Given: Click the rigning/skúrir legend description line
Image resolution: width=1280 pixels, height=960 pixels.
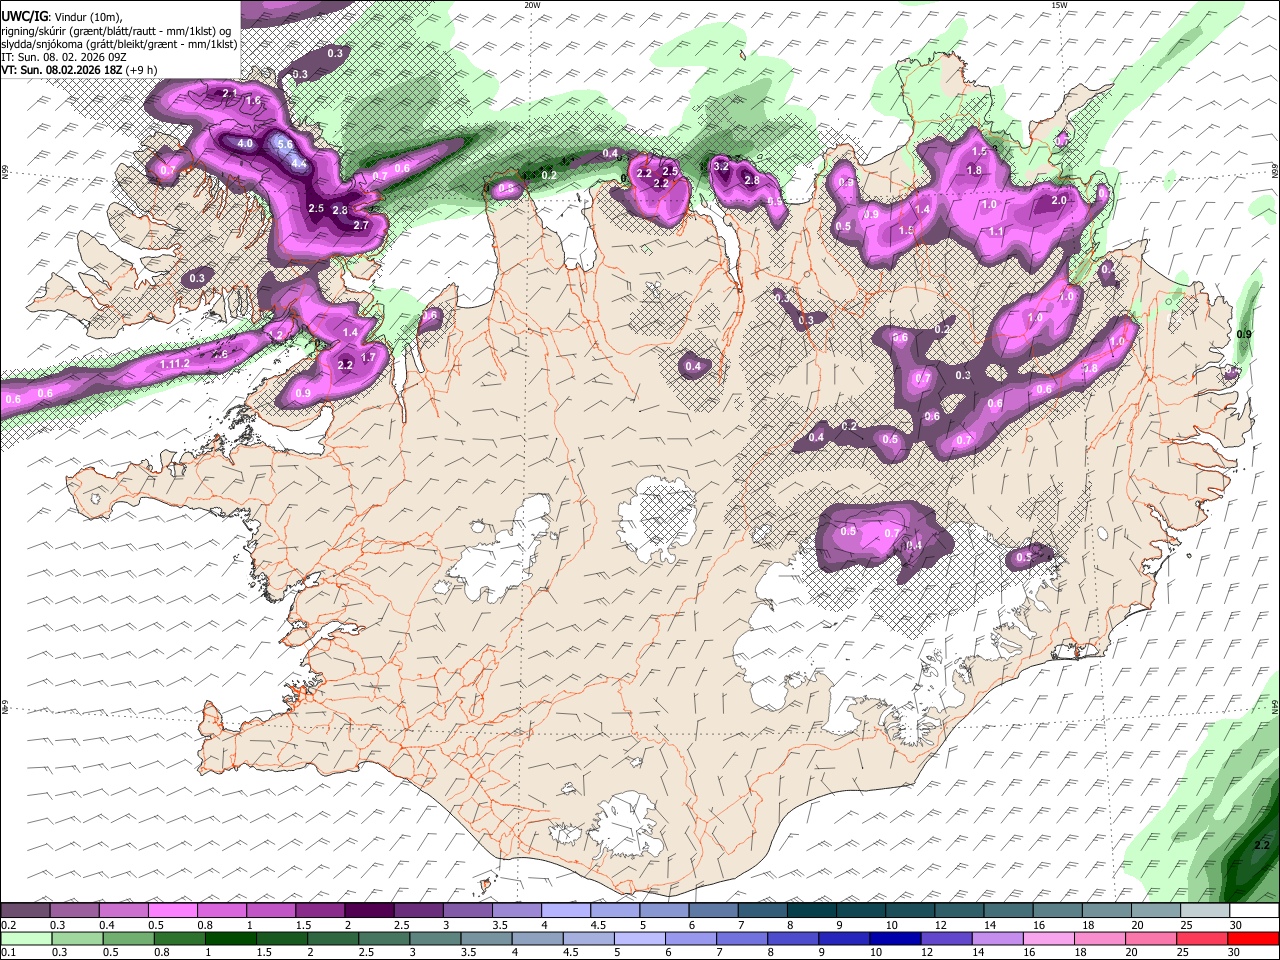Looking at the screenshot, I should click(116, 30).
